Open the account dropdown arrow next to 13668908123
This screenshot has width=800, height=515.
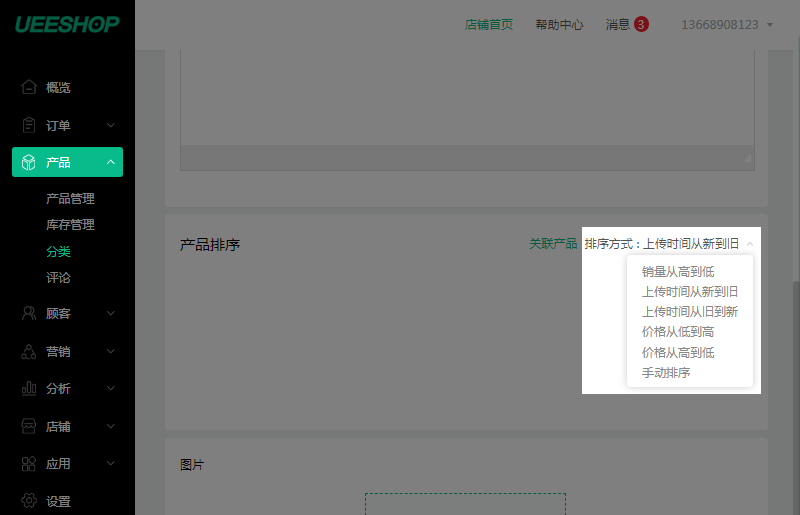[770, 24]
